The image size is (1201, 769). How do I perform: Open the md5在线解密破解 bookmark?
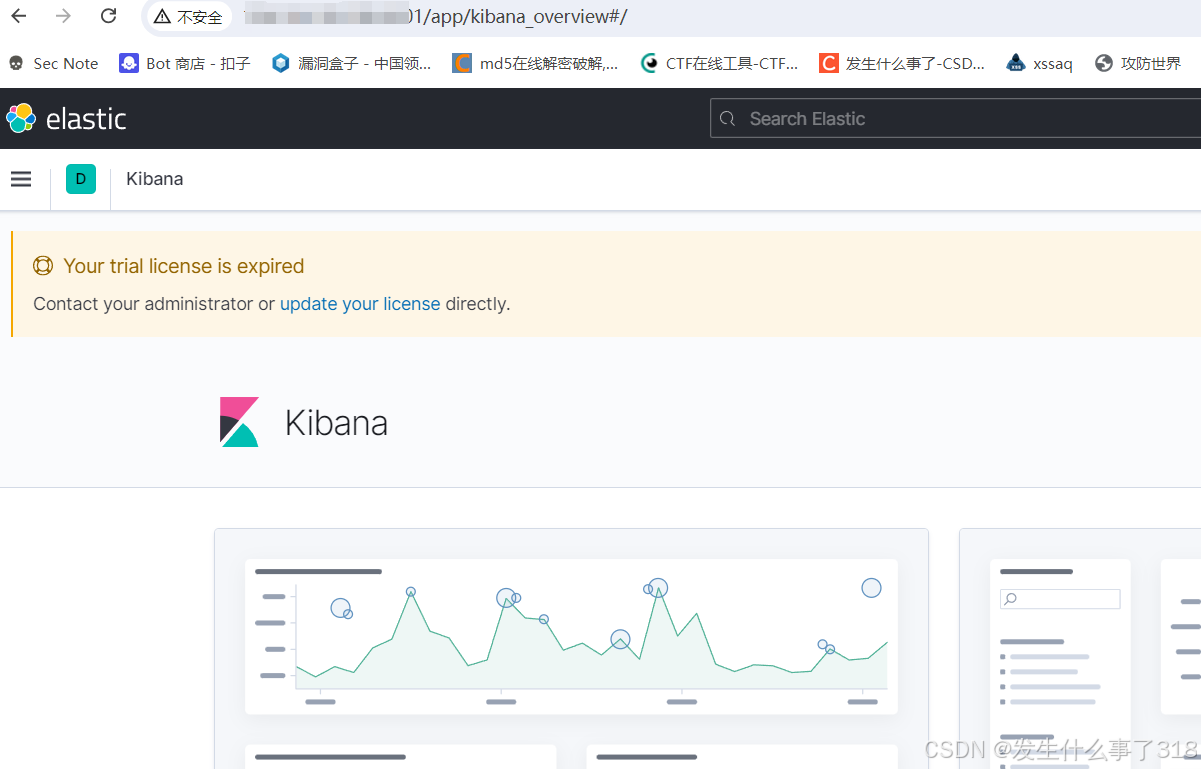pyautogui.click(x=536, y=63)
